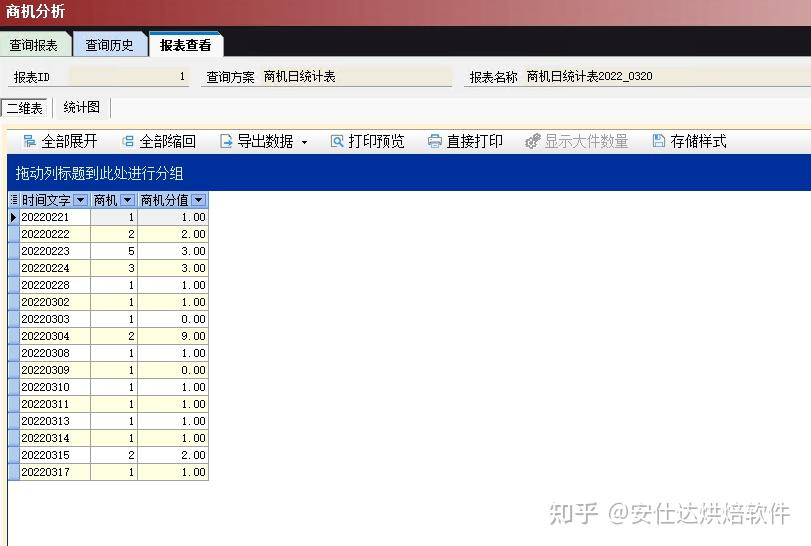Select the cell 20220317
This screenshot has height=546, width=811.
coord(55,472)
